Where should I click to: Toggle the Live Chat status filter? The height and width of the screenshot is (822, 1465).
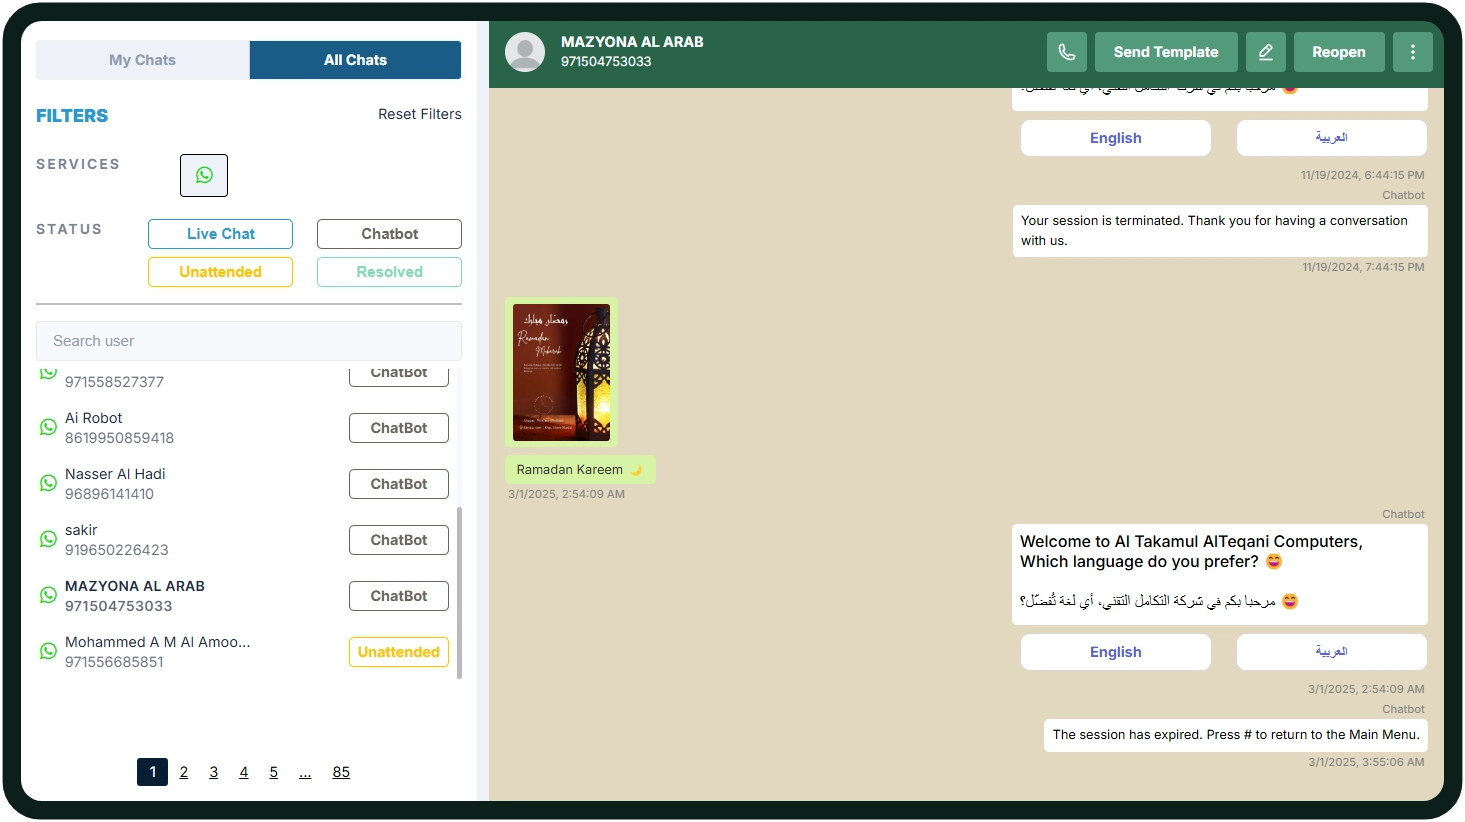220,234
